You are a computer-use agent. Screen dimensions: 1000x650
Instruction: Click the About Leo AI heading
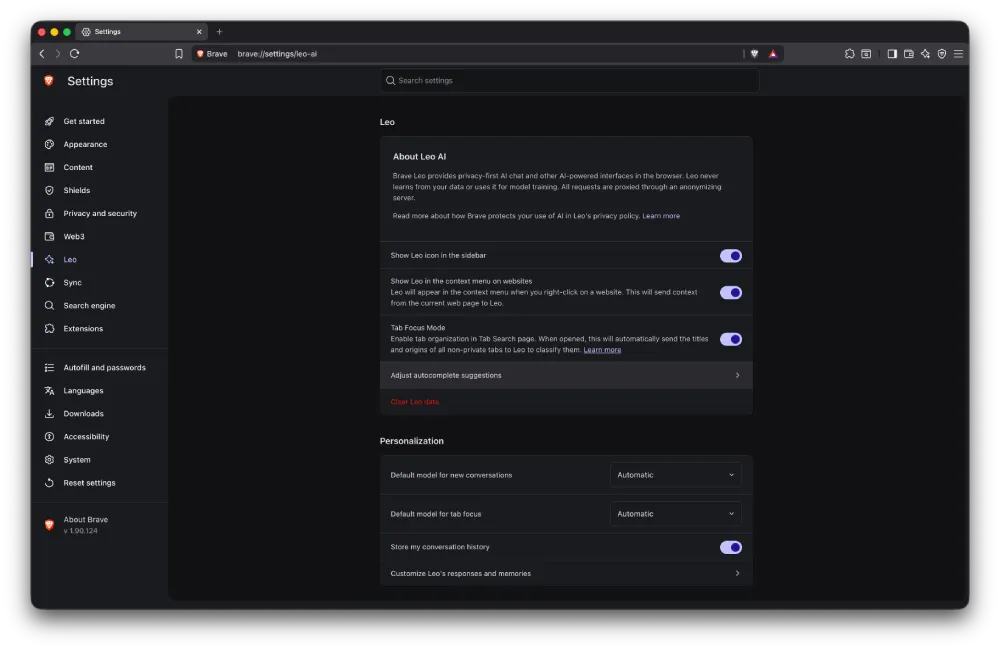click(420, 156)
